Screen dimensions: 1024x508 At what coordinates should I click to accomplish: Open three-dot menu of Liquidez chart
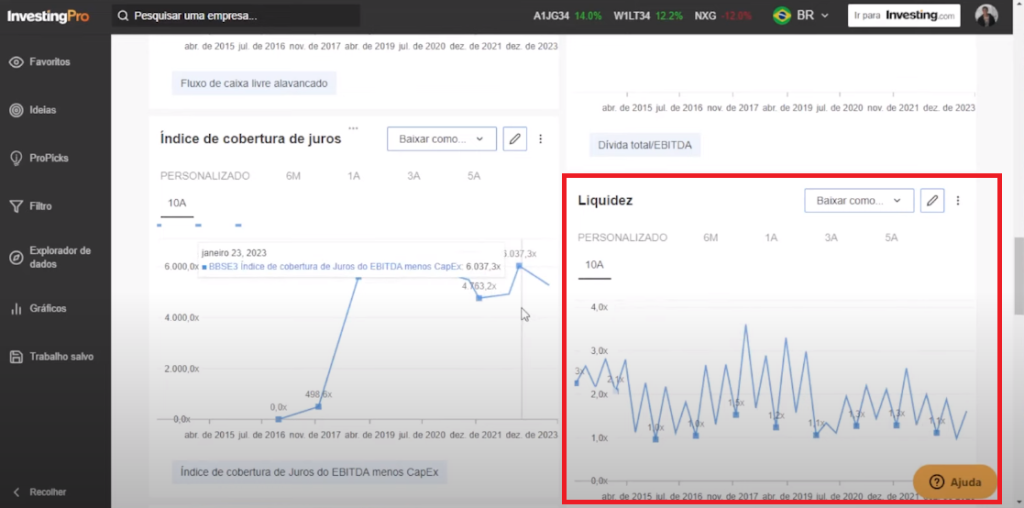tap(958, 201)
